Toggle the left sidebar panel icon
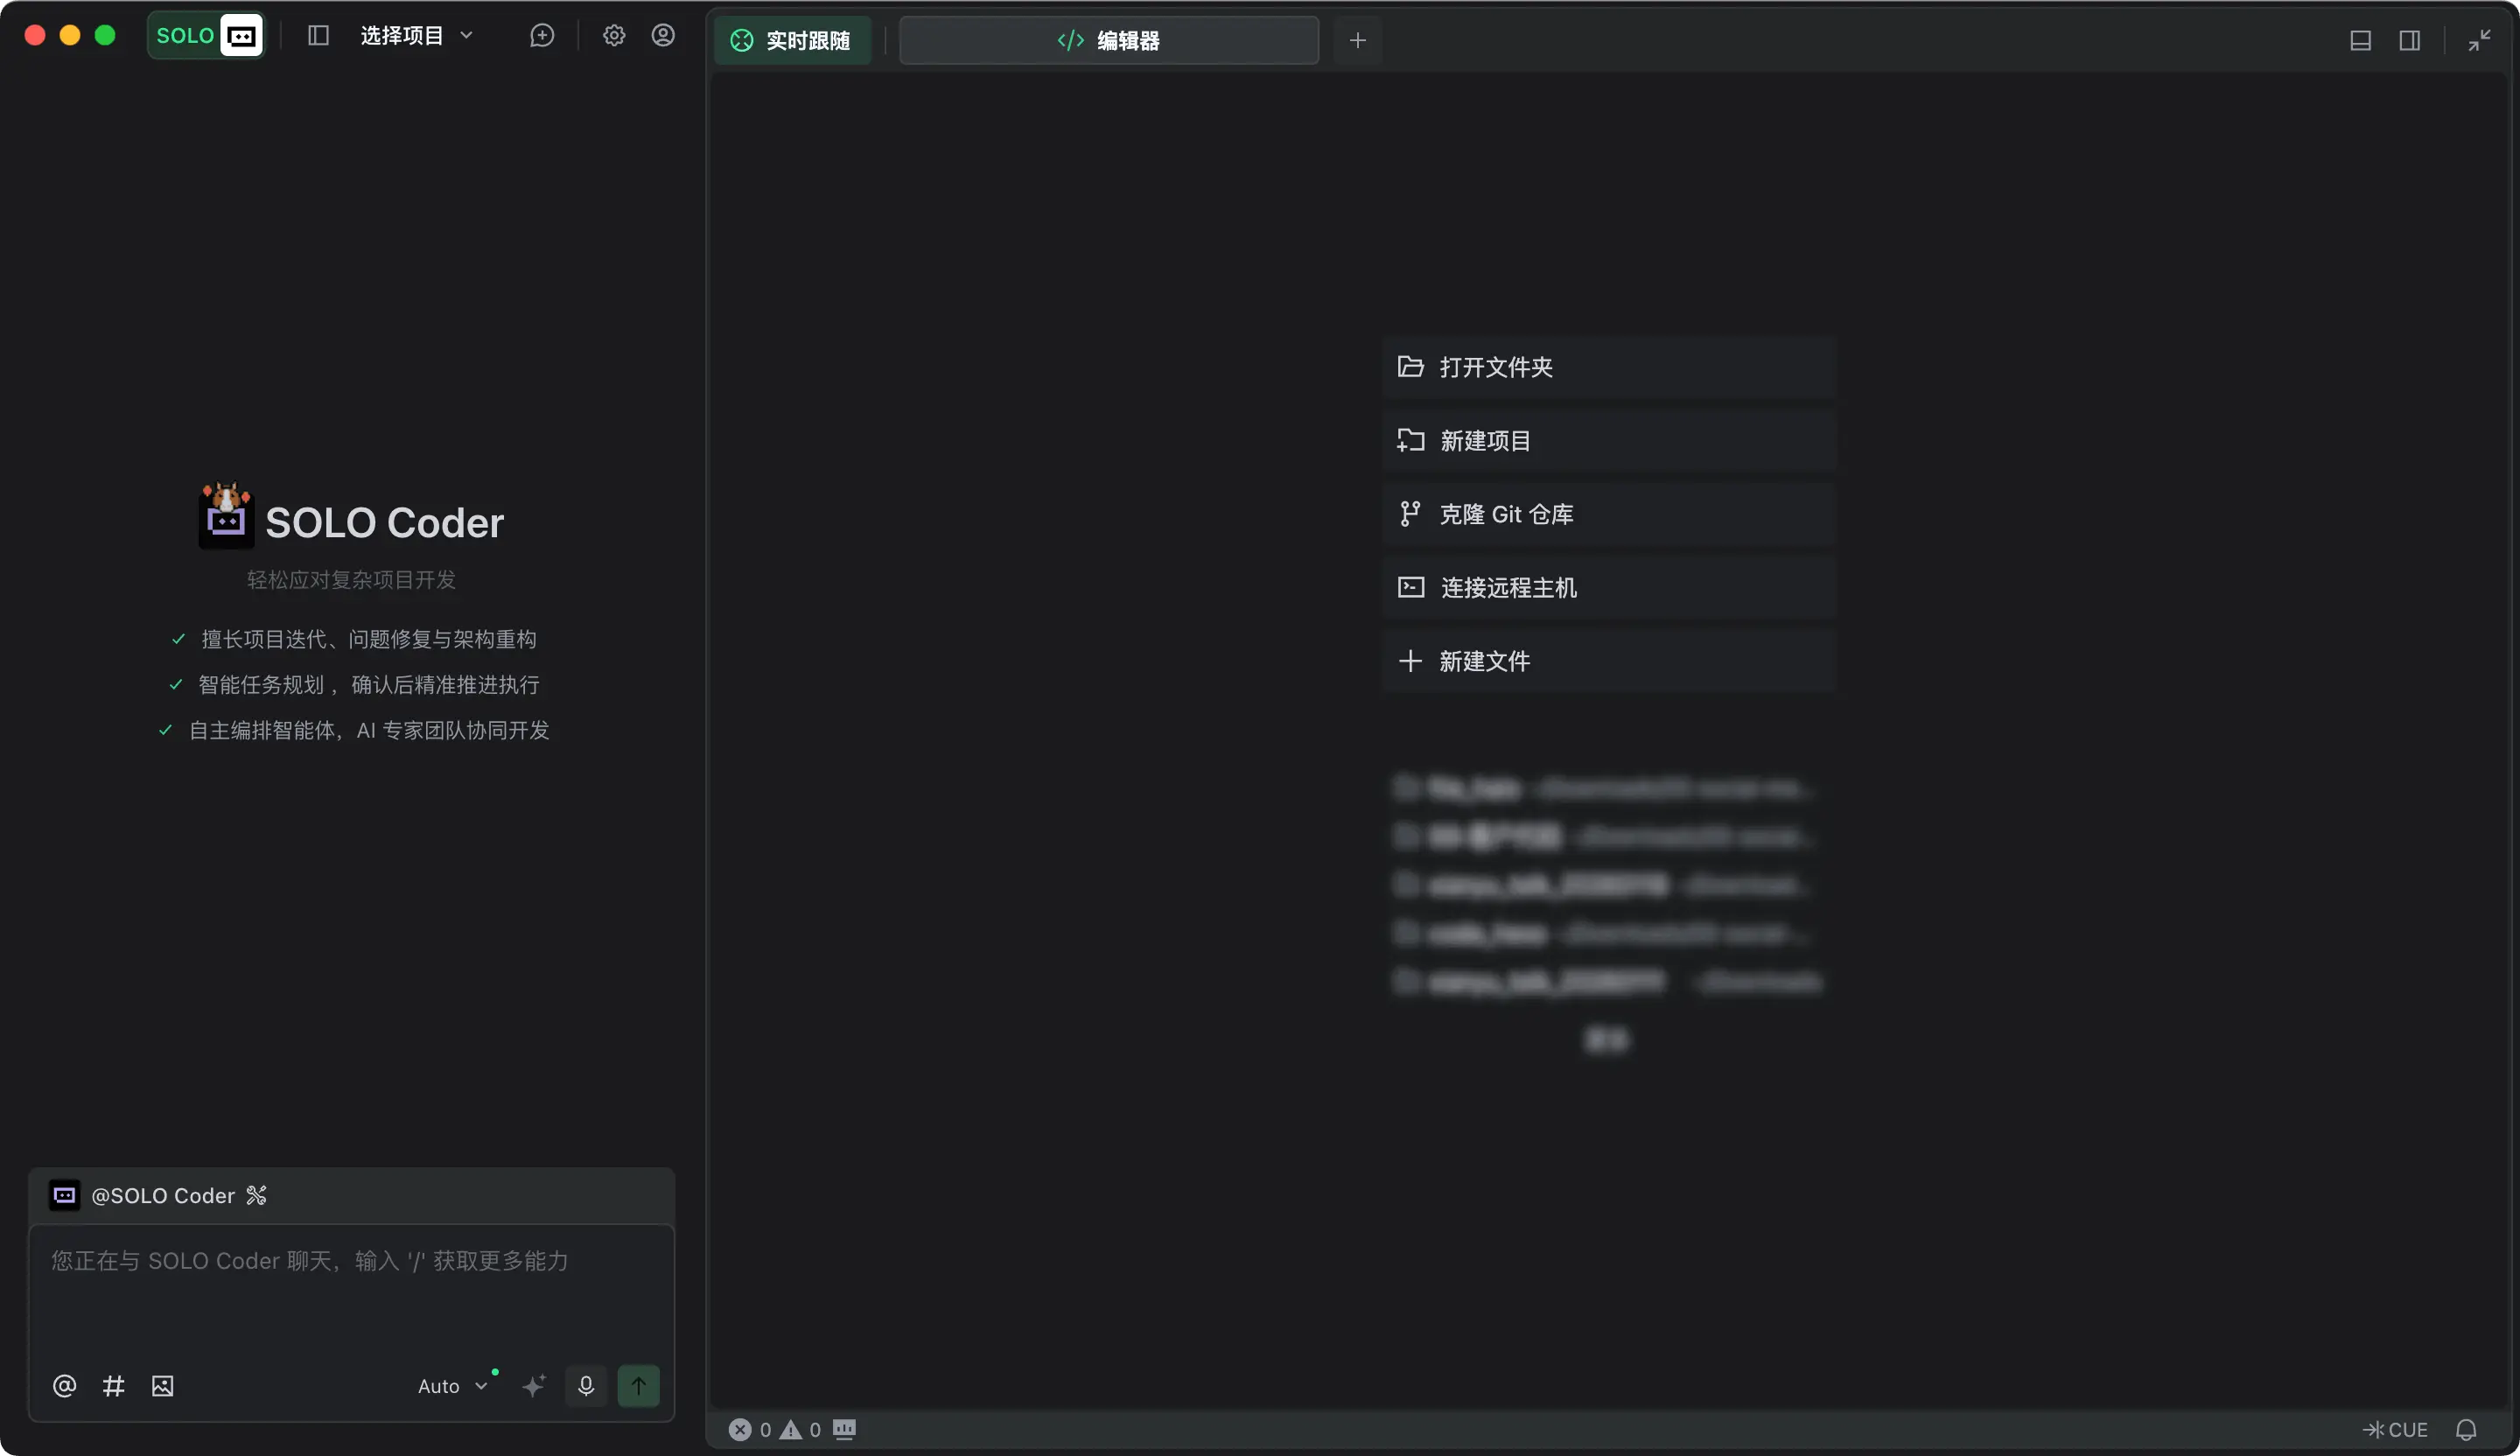Viewport: 2520px width, 1456px height. click(318, 36)
